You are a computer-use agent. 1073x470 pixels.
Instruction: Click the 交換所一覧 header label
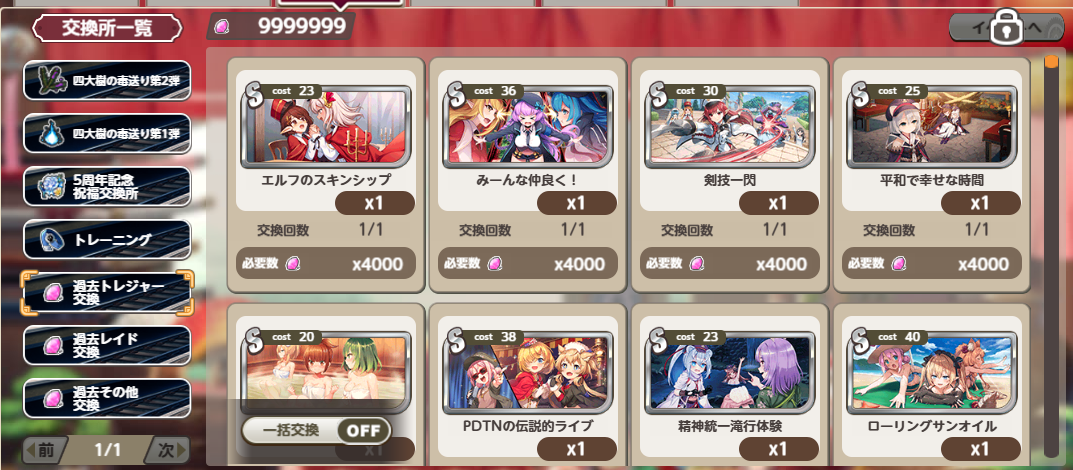coord(107,29)
